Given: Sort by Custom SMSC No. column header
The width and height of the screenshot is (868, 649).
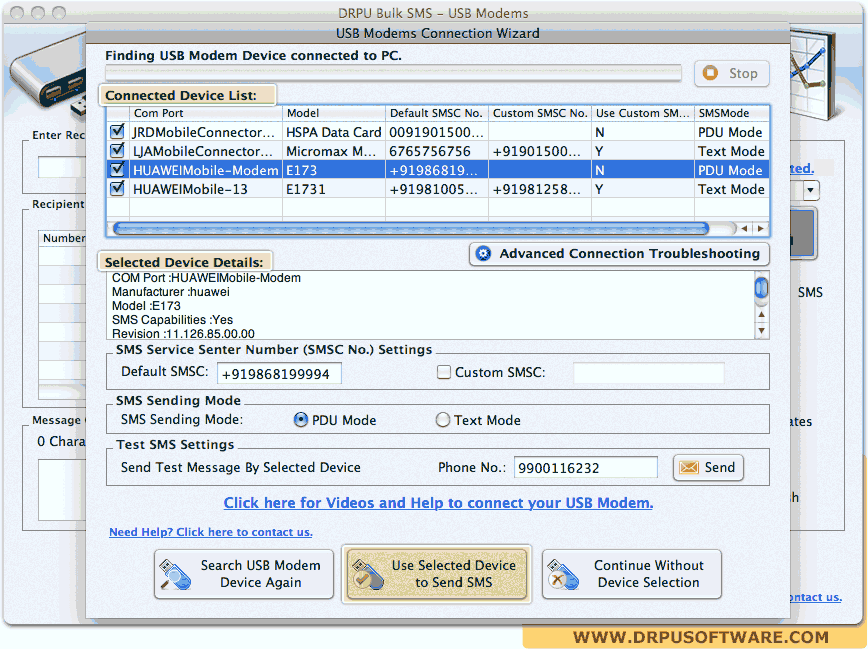Looking at the screenshot, I should tap(540, 113).
